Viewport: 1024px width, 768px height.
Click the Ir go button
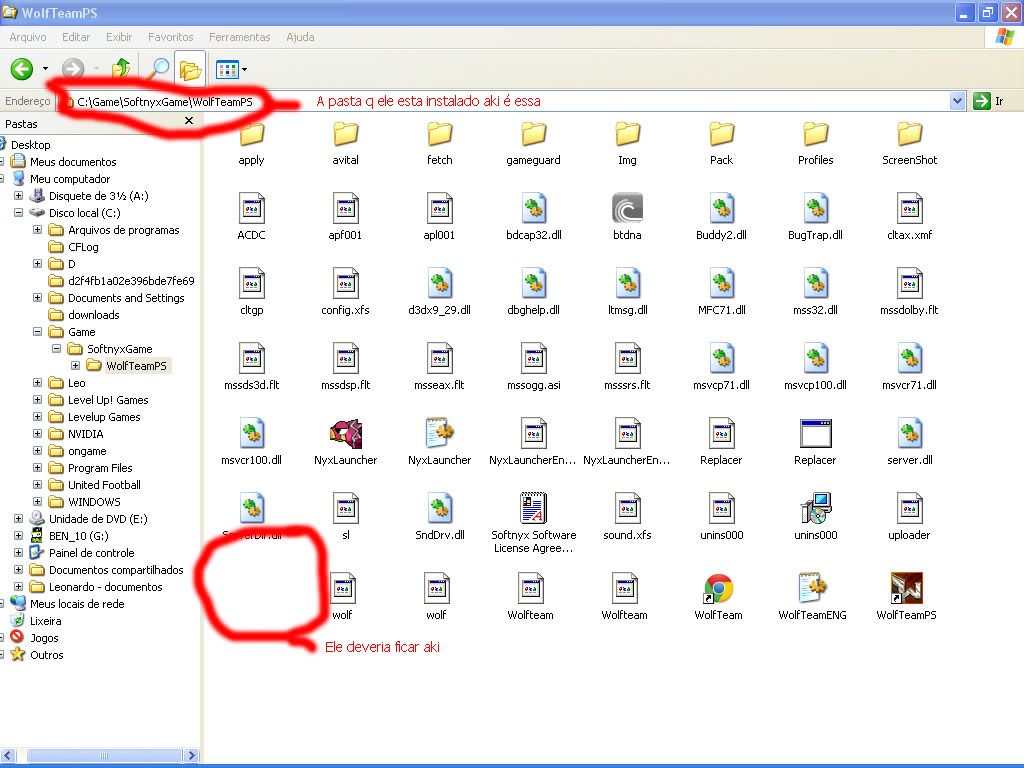click(989, 101)
